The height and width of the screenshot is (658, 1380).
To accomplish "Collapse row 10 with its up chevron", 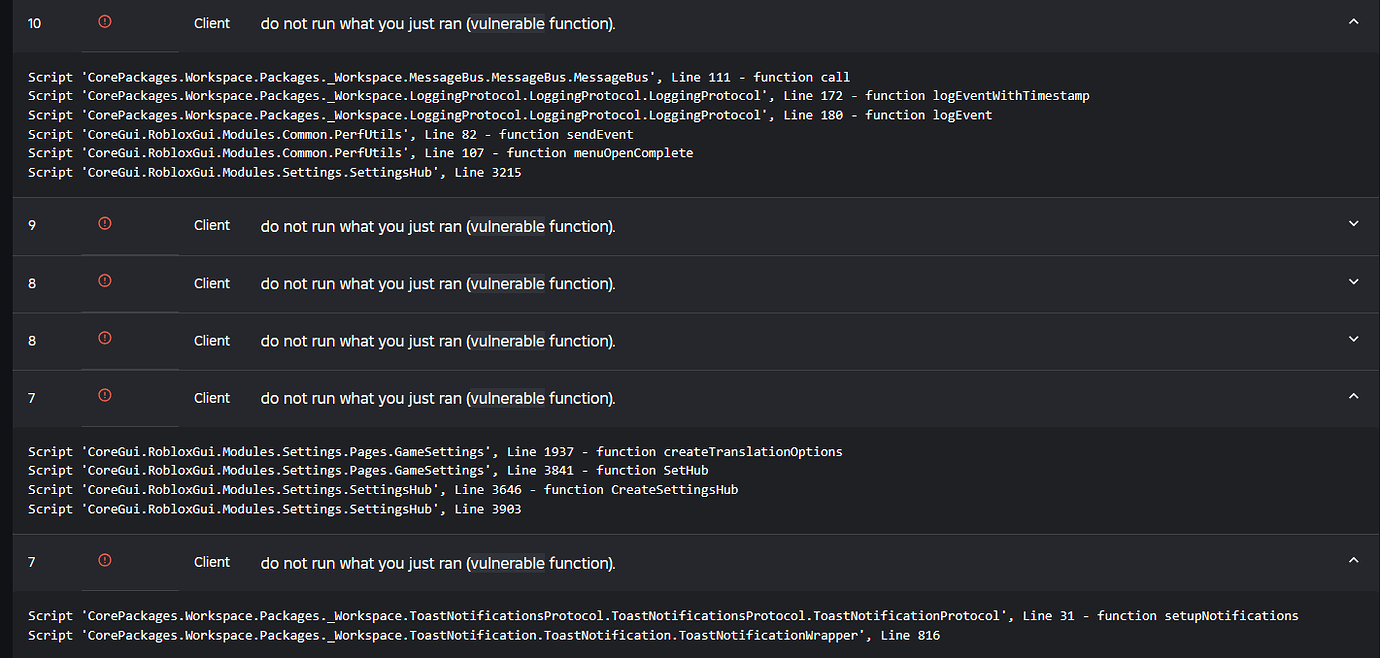I will 1354,21.
